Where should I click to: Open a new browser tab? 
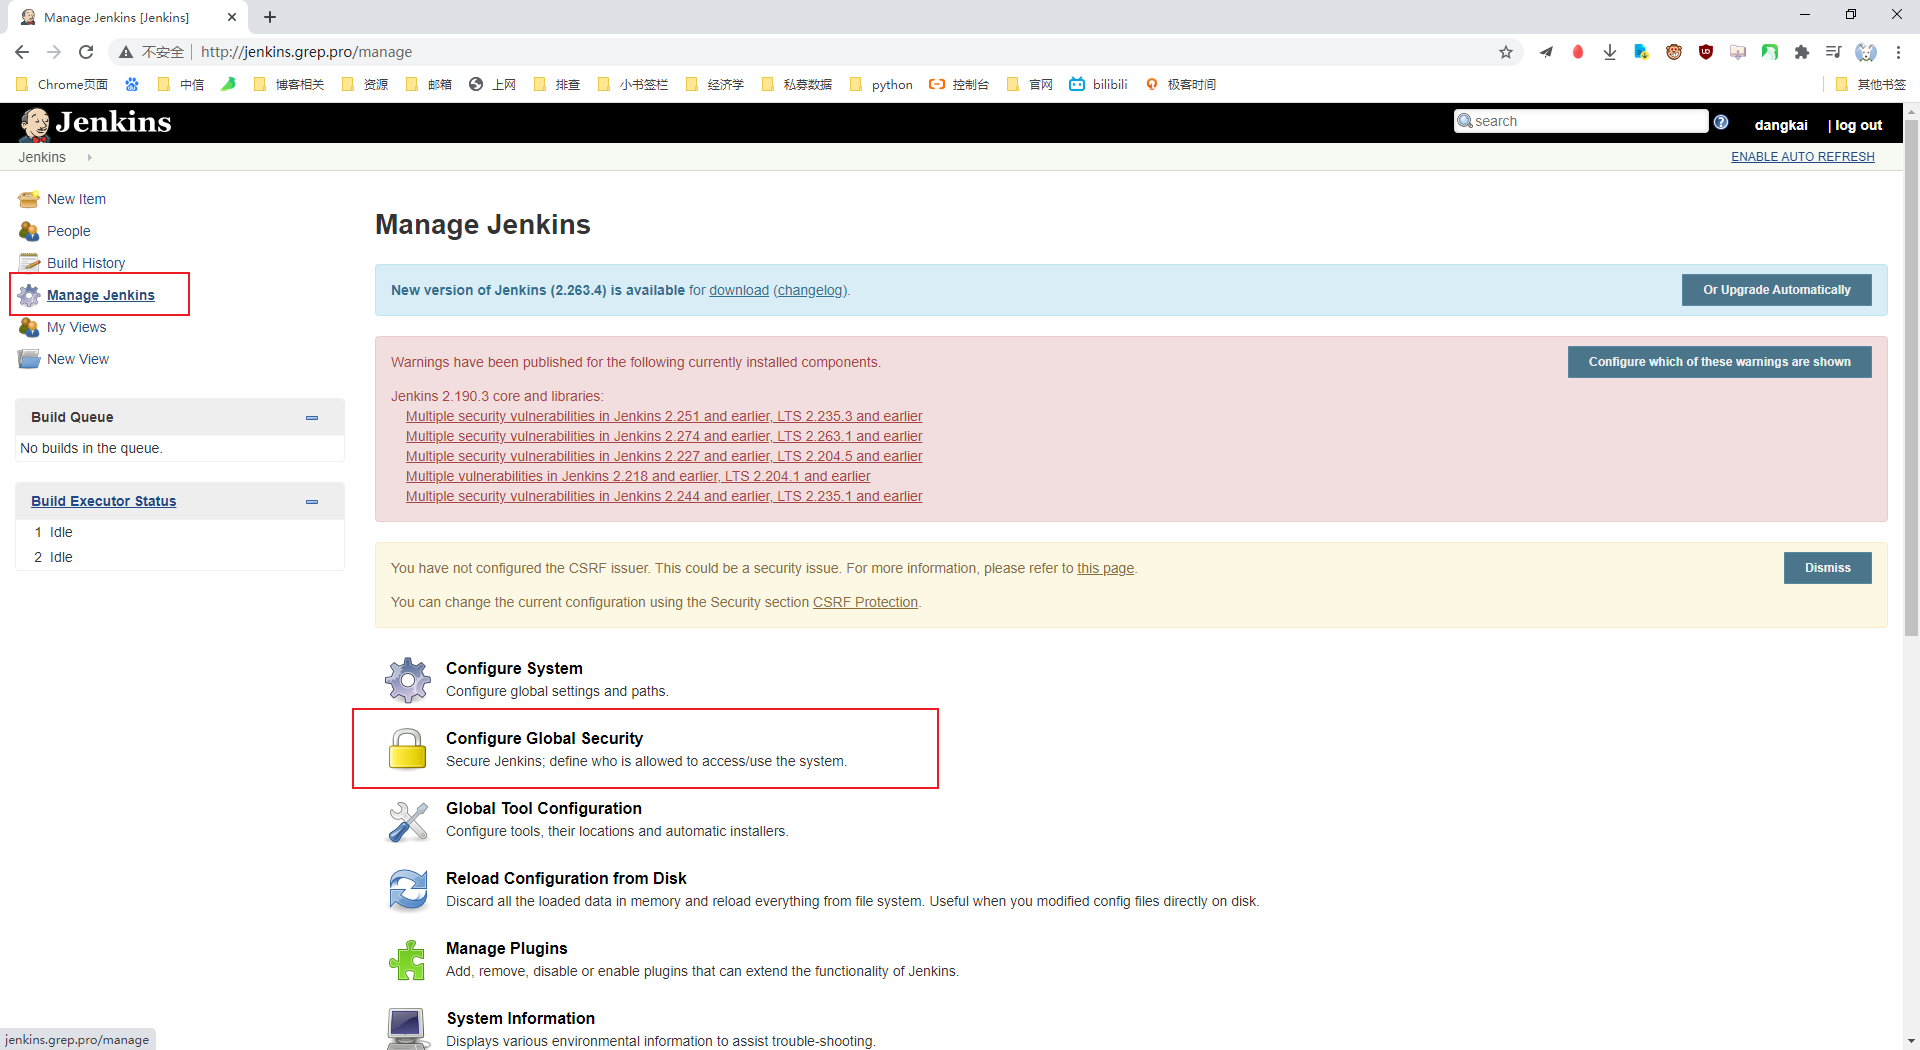[x=270, y=17]
